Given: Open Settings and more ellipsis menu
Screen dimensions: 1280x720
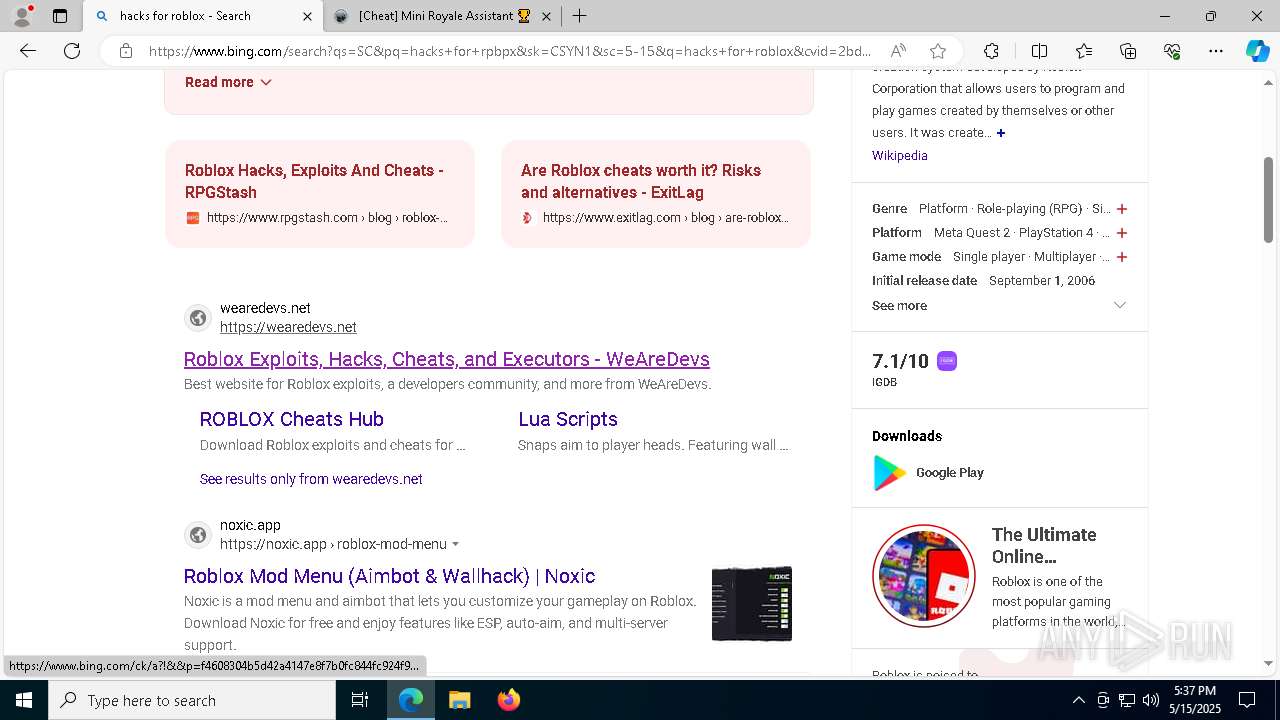Looking at the screenshot, I should 1216,51.
